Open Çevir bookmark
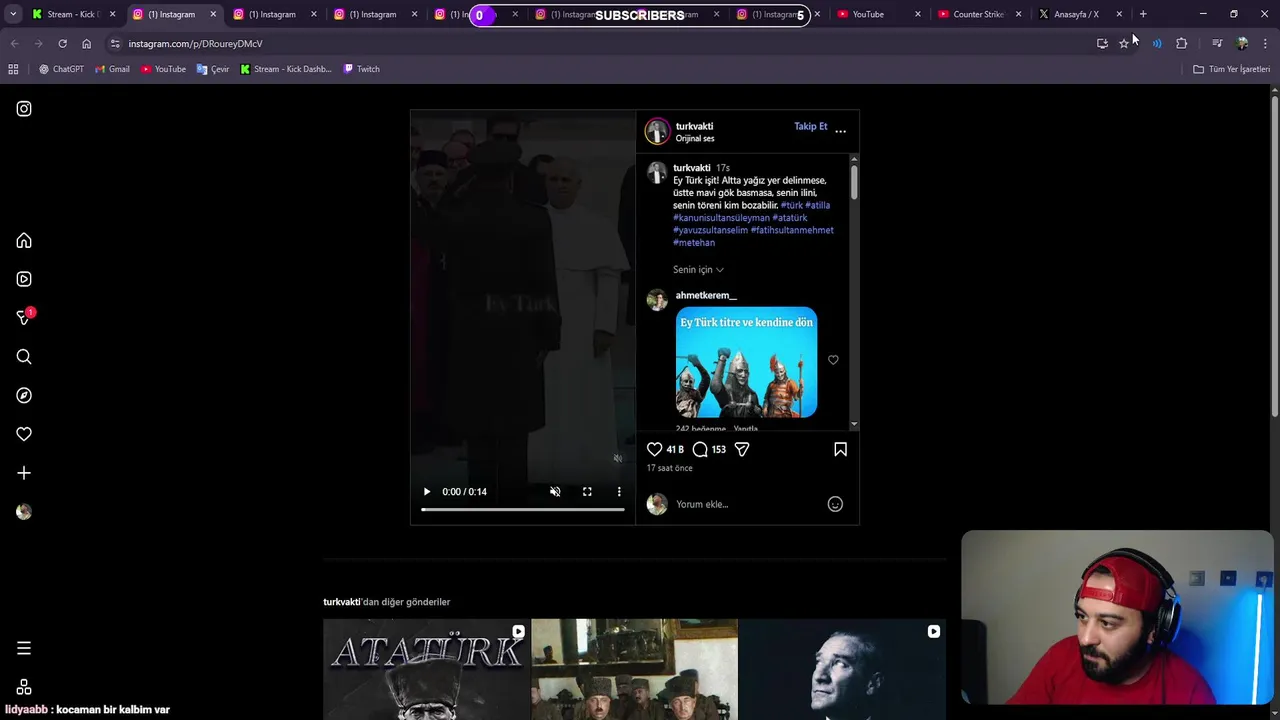 (x=213, y=69)
